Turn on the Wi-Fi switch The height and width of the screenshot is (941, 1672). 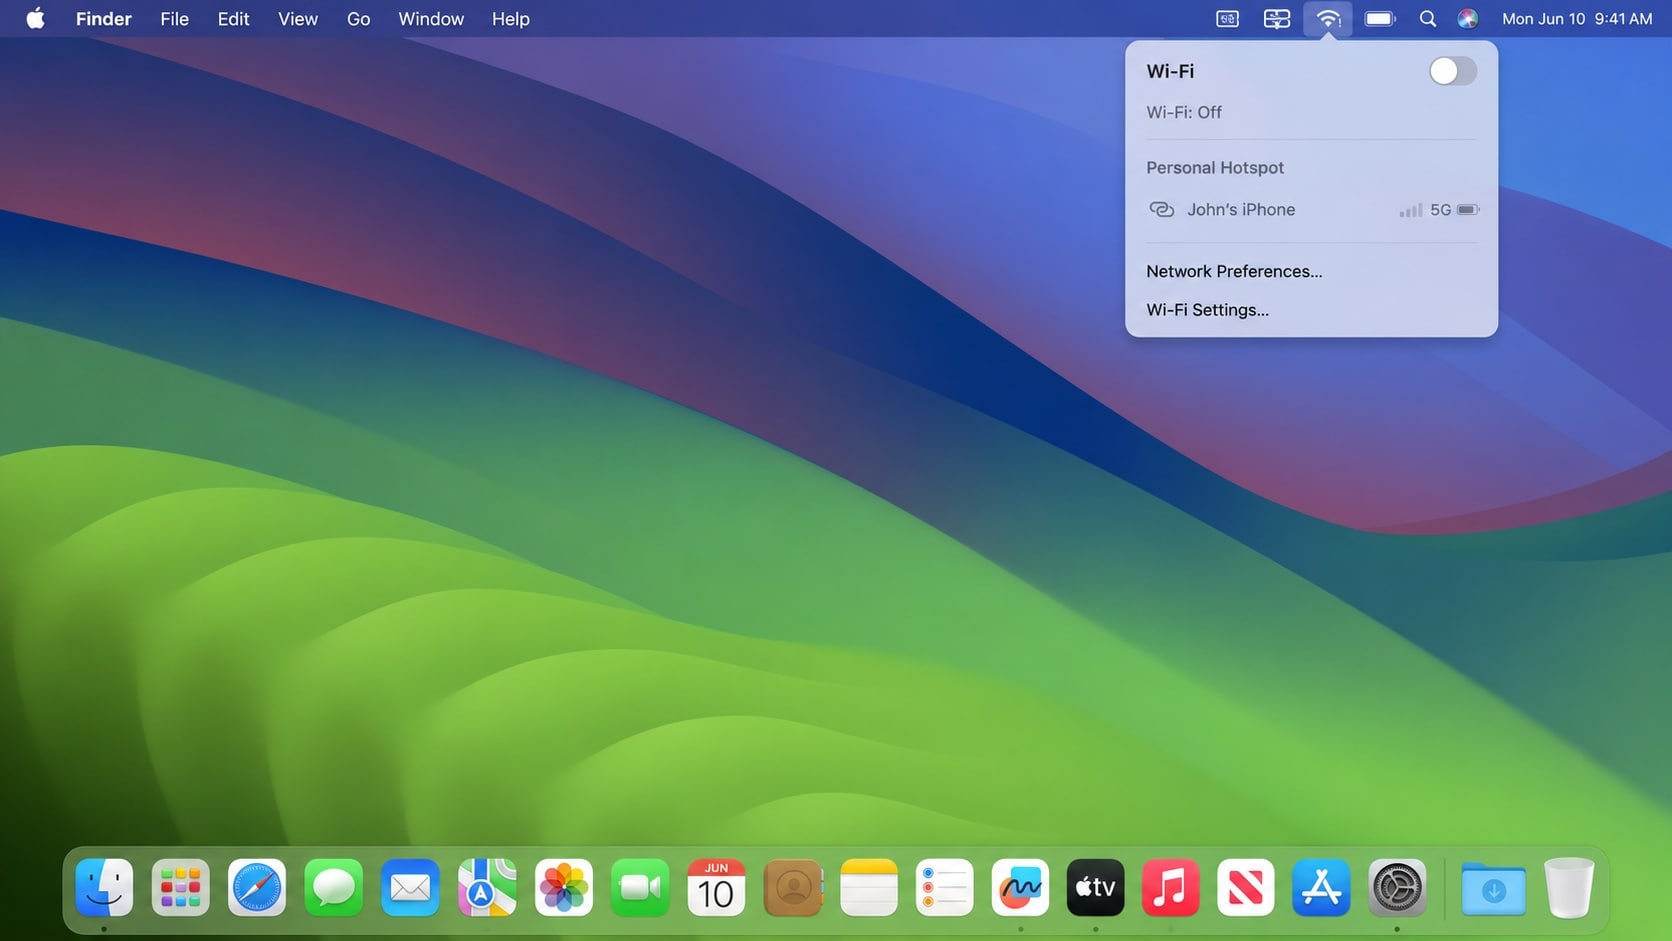1452,71
